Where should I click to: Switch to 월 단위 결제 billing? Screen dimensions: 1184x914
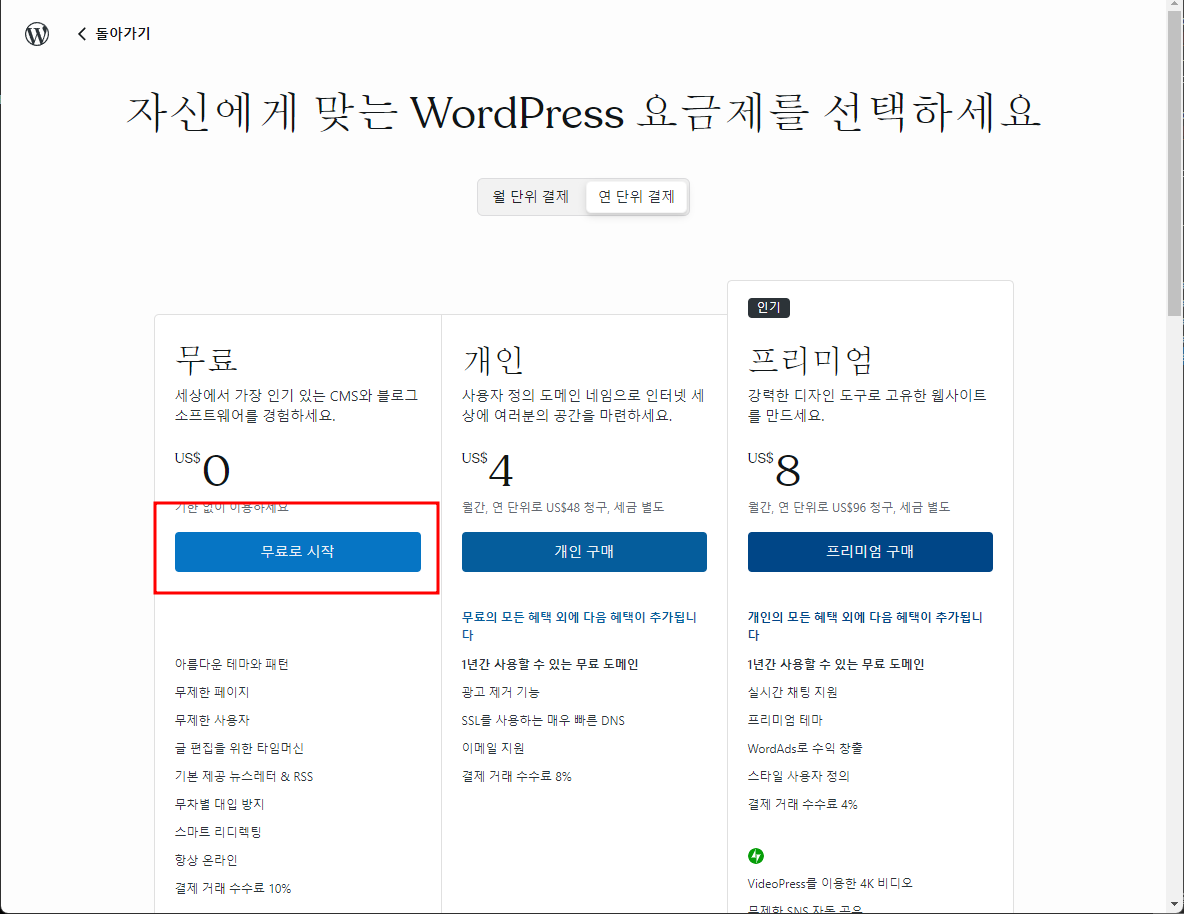pyautogui.click(x=531, y=196)
